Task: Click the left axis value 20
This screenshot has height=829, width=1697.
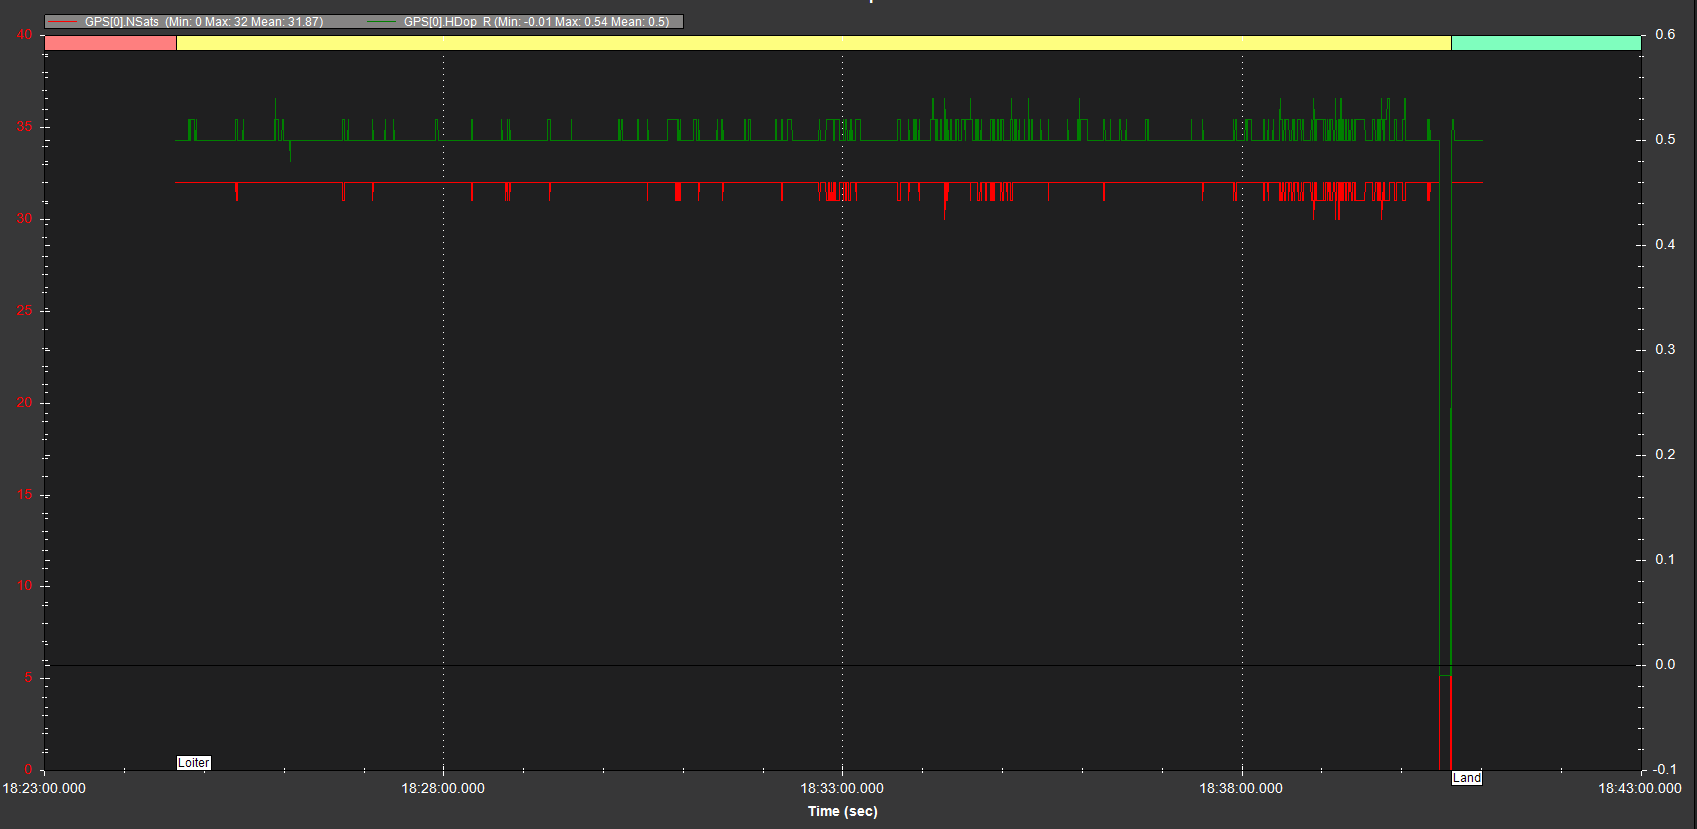Action: tap(25, 402)
